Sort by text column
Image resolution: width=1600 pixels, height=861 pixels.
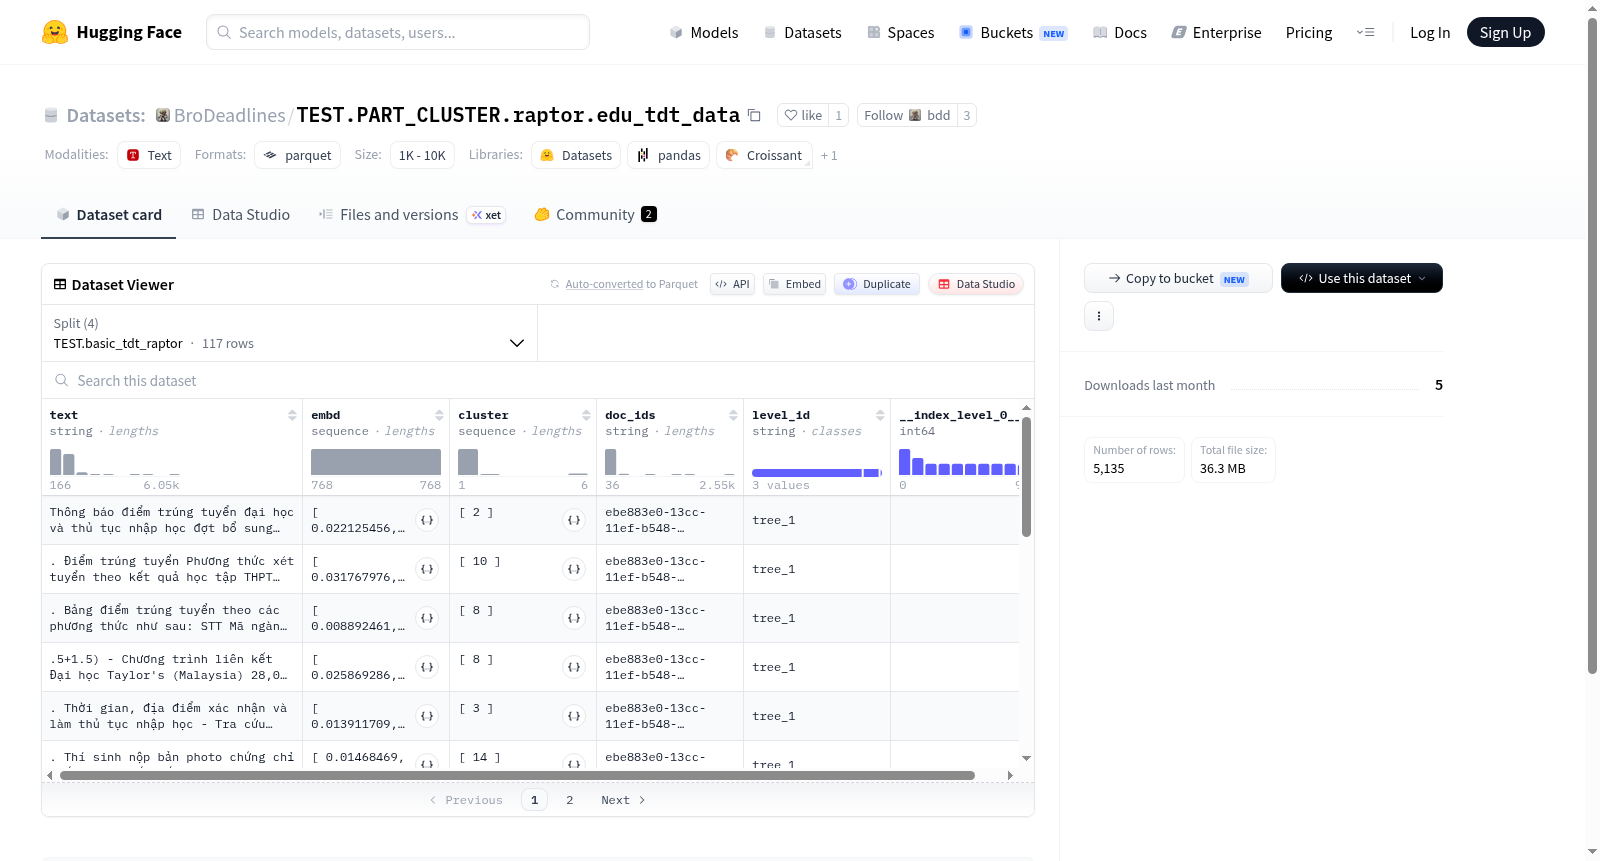tap(292, 415)
